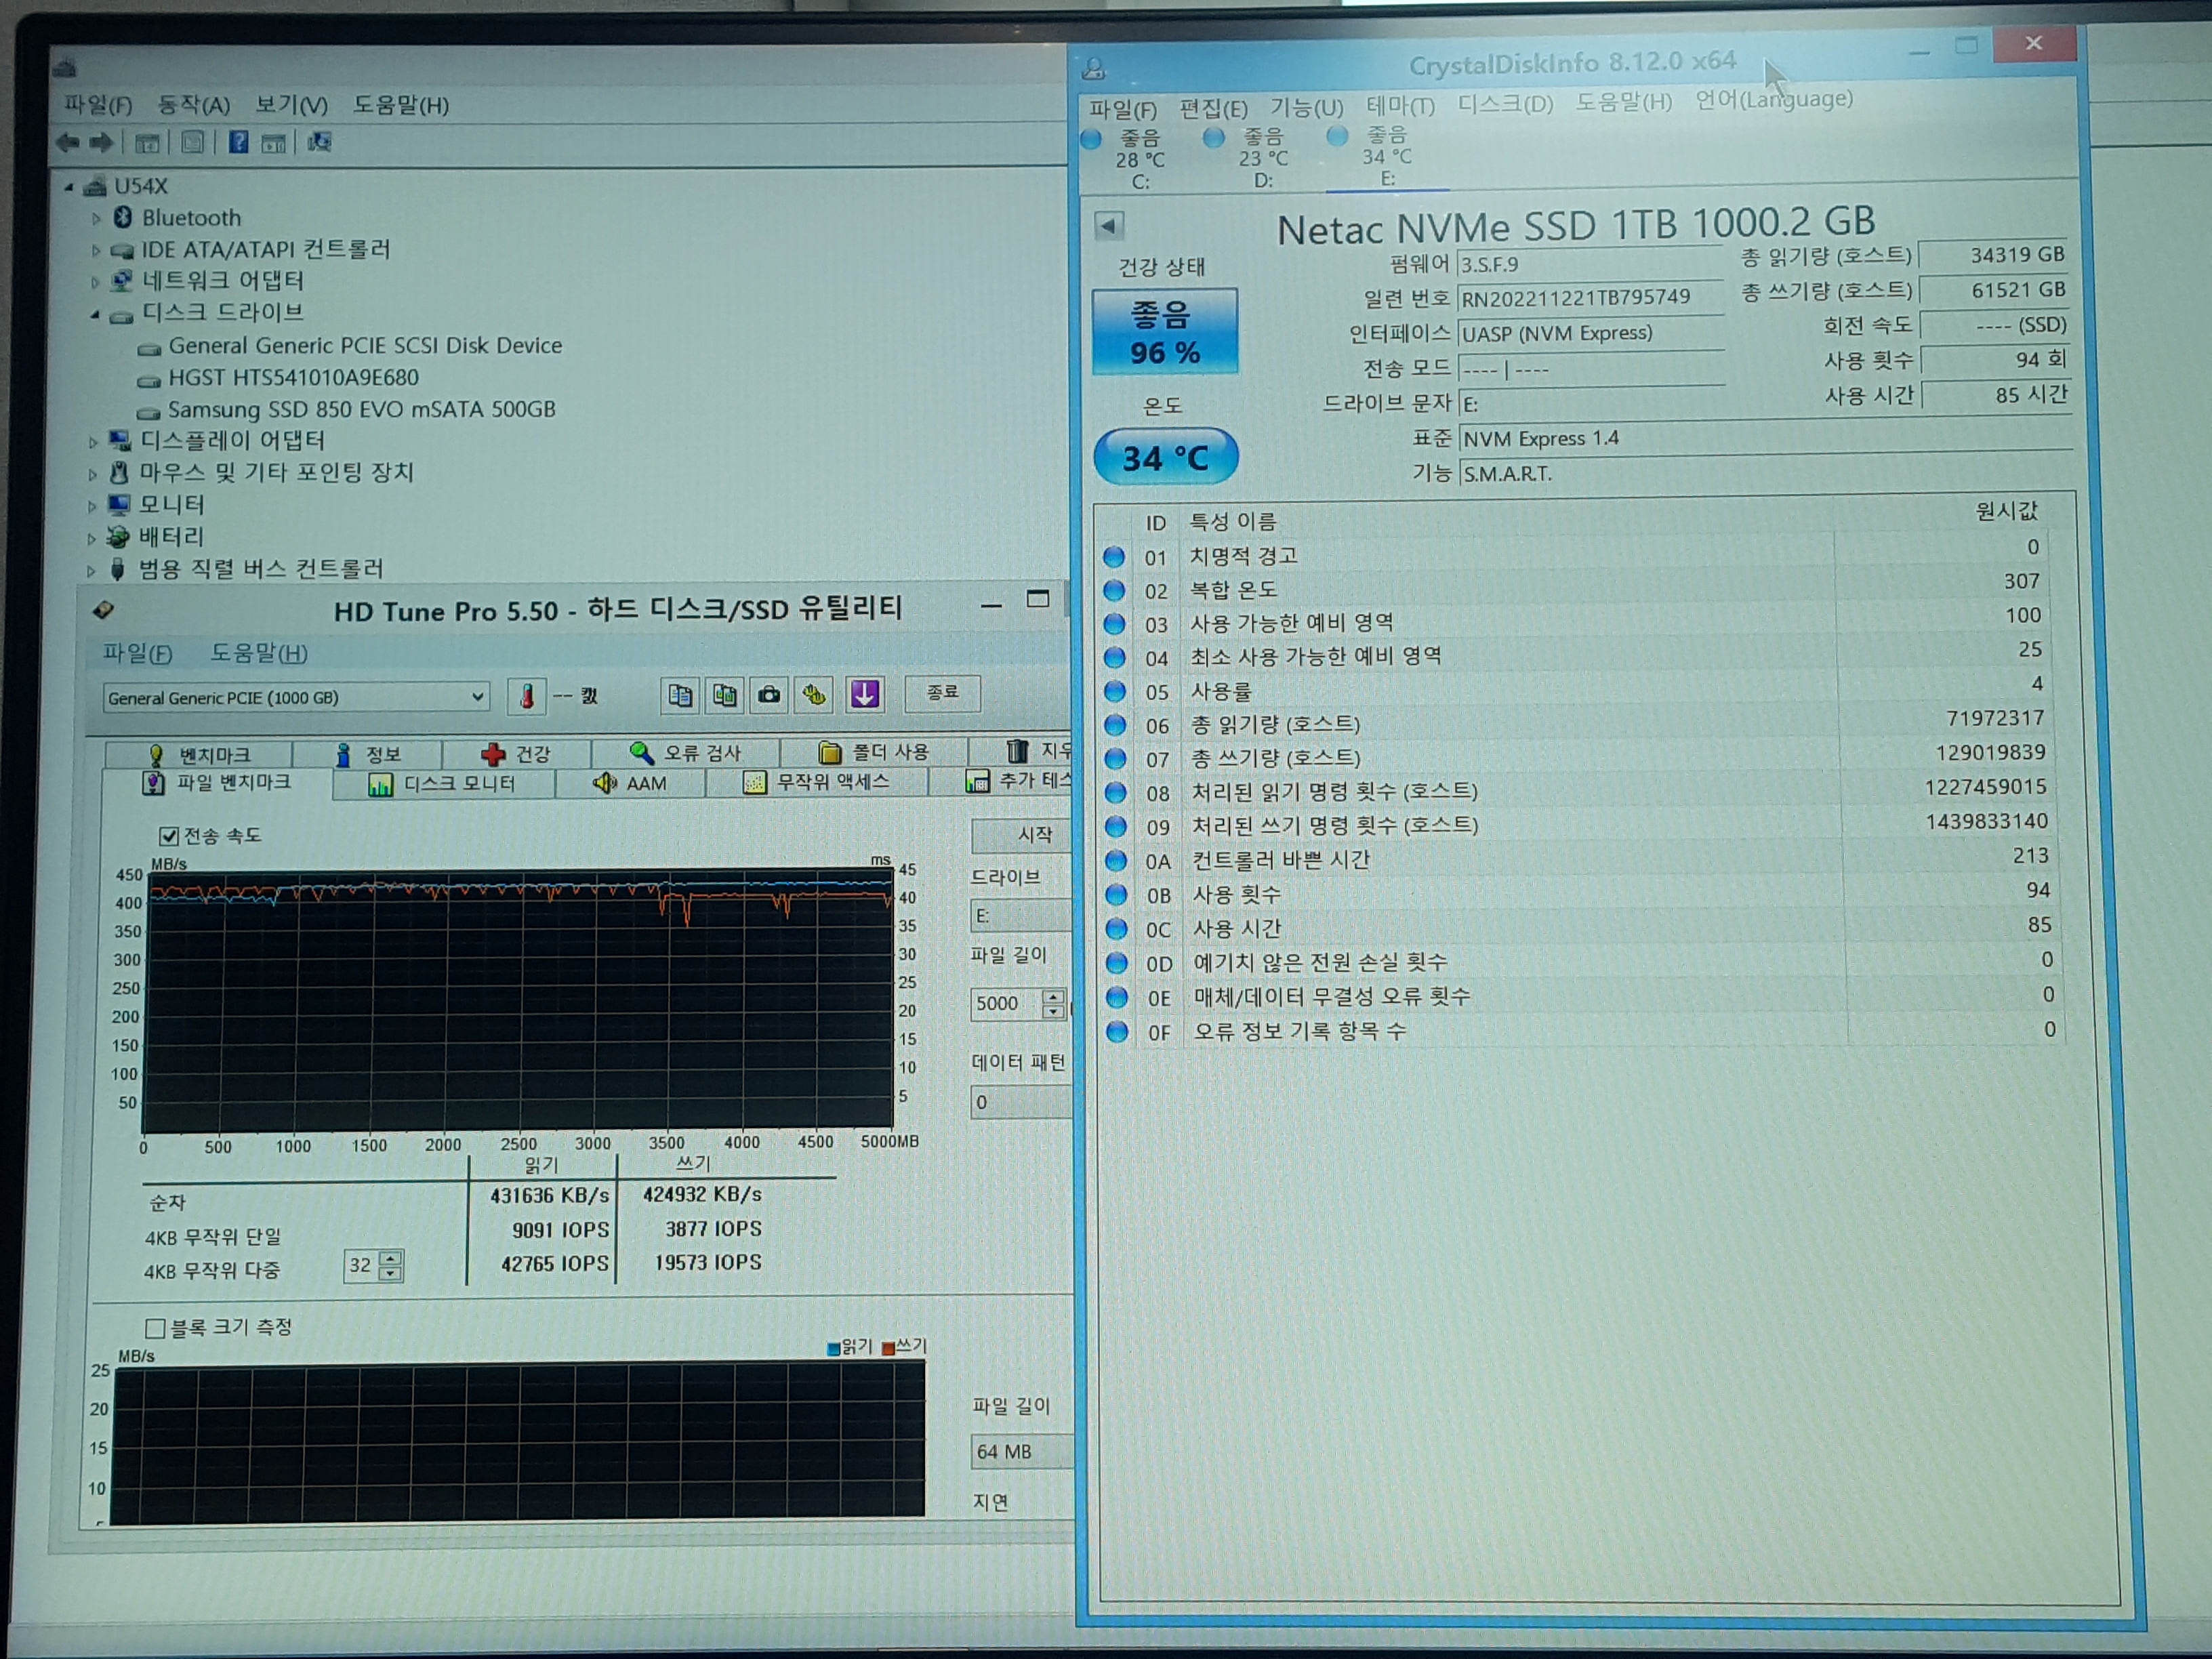Expand 디스플레이 어댑터 node
The image size is (2212, 1659).
point(93,442)
